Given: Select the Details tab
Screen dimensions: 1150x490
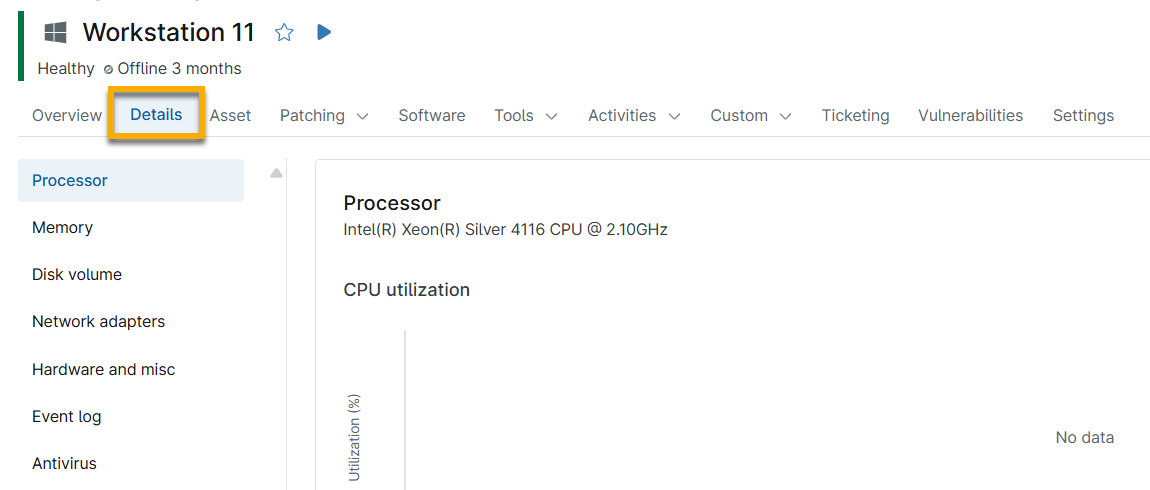Looking at the screenshot, I should click(x=156, y=115).
